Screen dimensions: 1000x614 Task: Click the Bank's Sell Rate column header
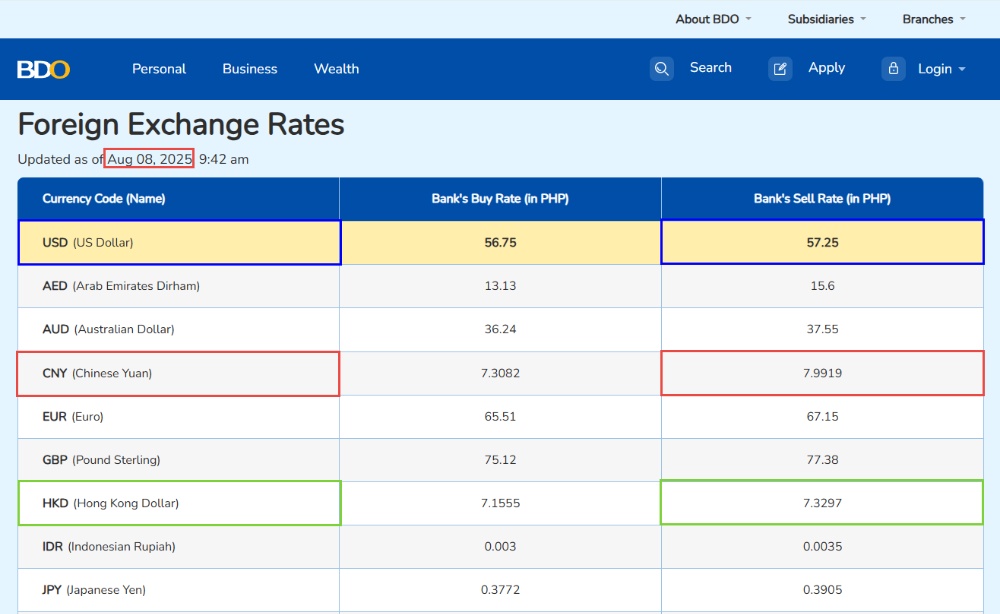822,199
